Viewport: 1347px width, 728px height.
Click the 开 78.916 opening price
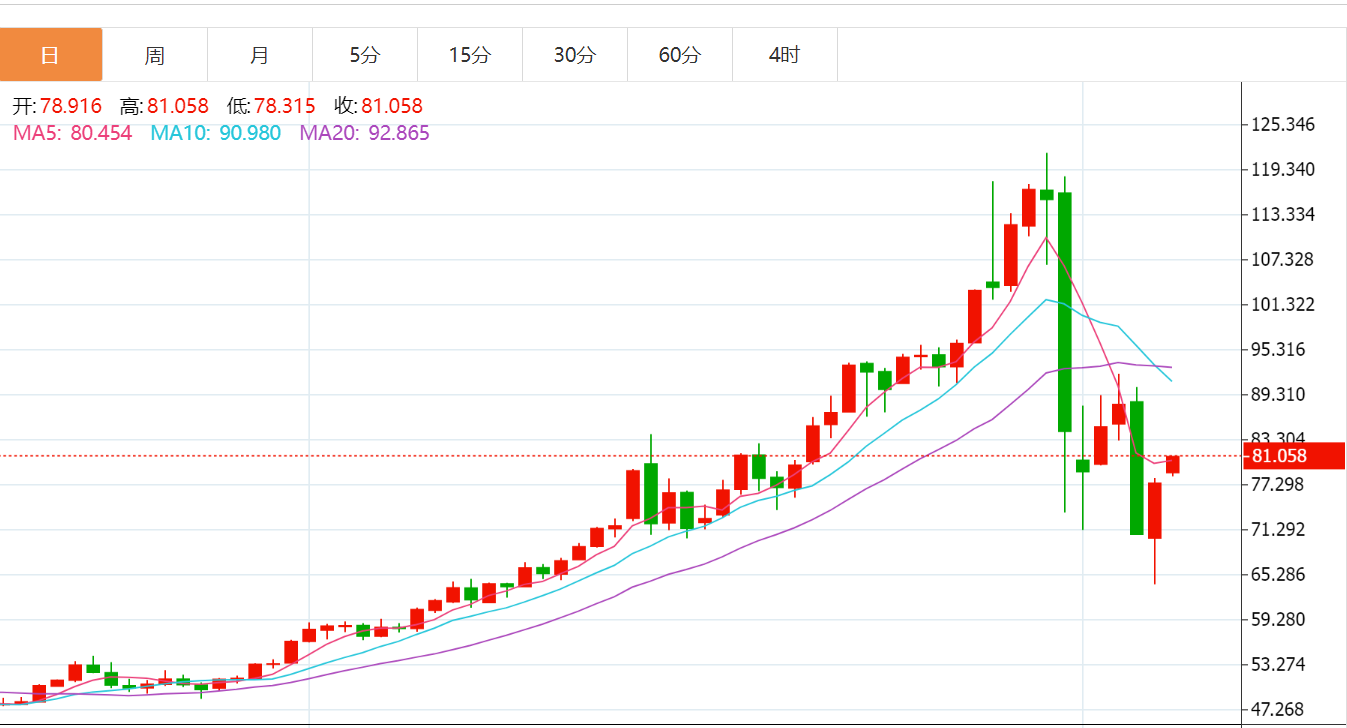56,106
